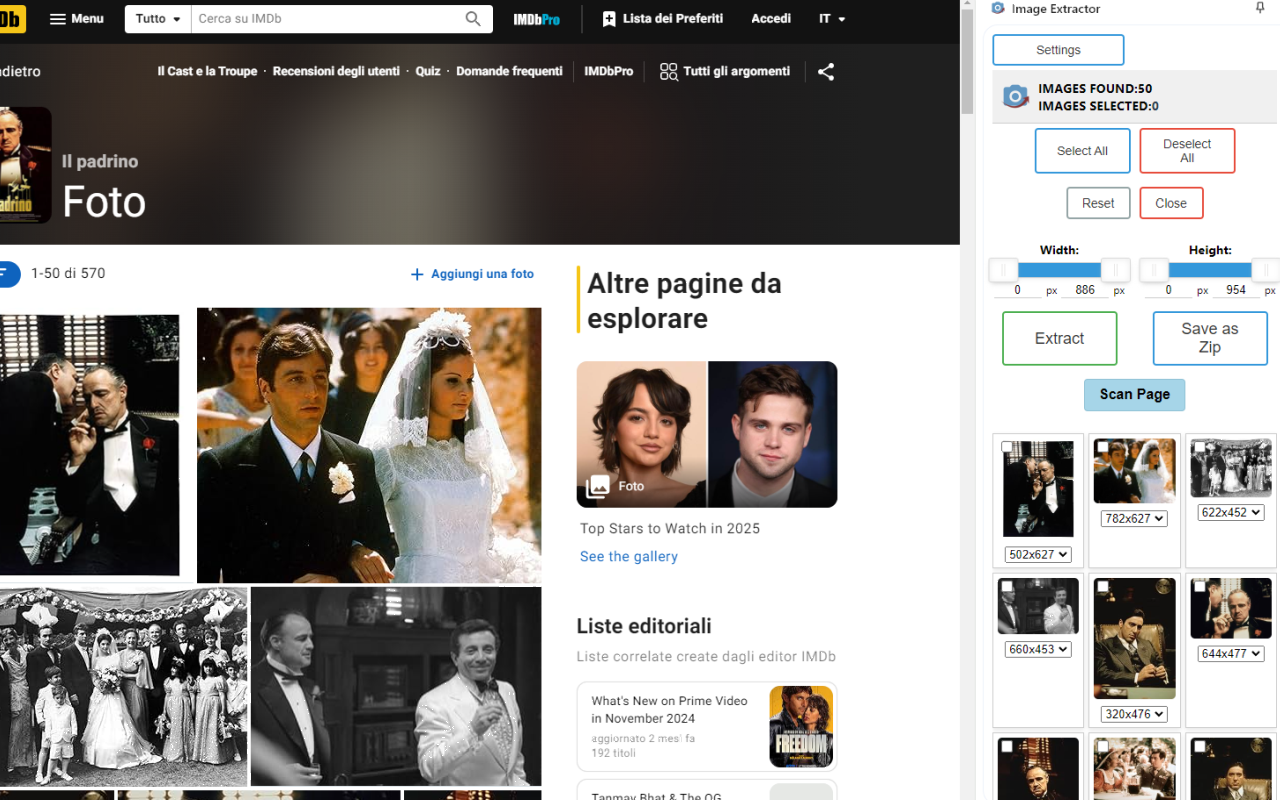Viewport: 1280px width, 800px height.
Task: Click the Settings button in extractor
Action: pyautogui.click(x=1058, y=50)
